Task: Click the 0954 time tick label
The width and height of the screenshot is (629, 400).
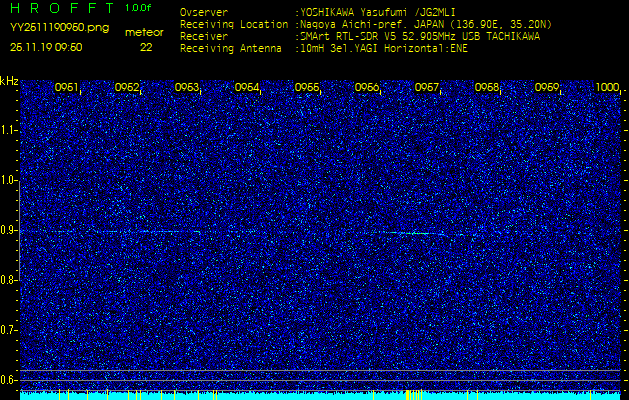Action: [246, 87]
